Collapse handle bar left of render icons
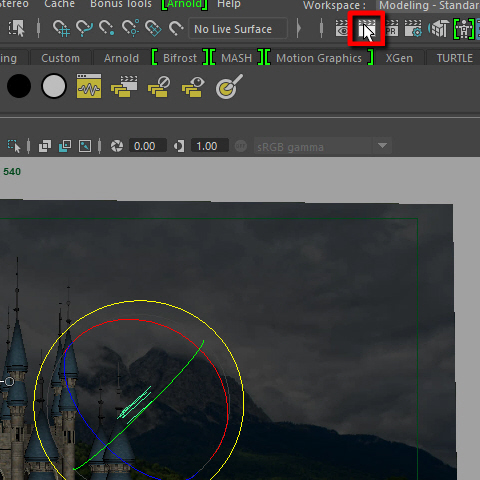Image resolution: width=480 pixels, height=480 pixels. tap(321, 28)
